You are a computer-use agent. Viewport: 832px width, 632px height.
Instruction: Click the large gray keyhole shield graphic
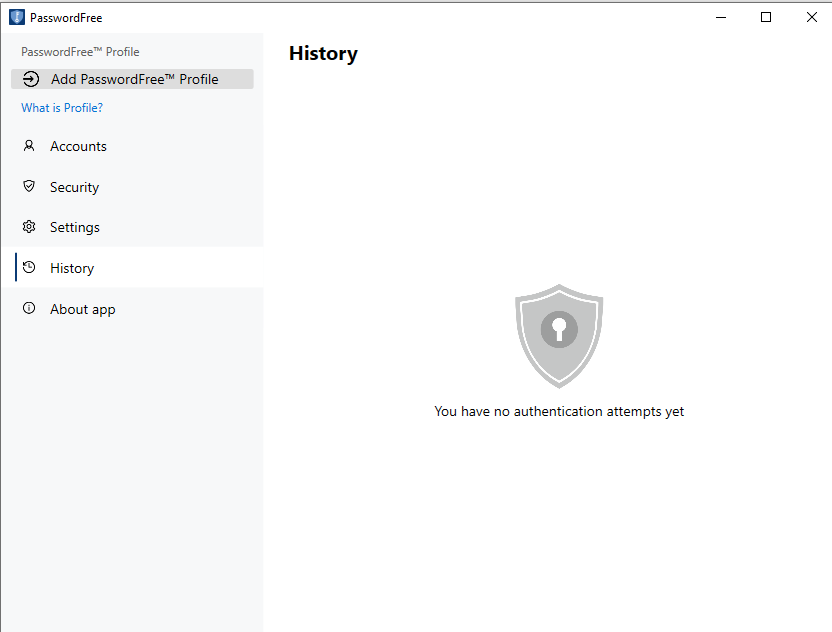pos(559,335)
